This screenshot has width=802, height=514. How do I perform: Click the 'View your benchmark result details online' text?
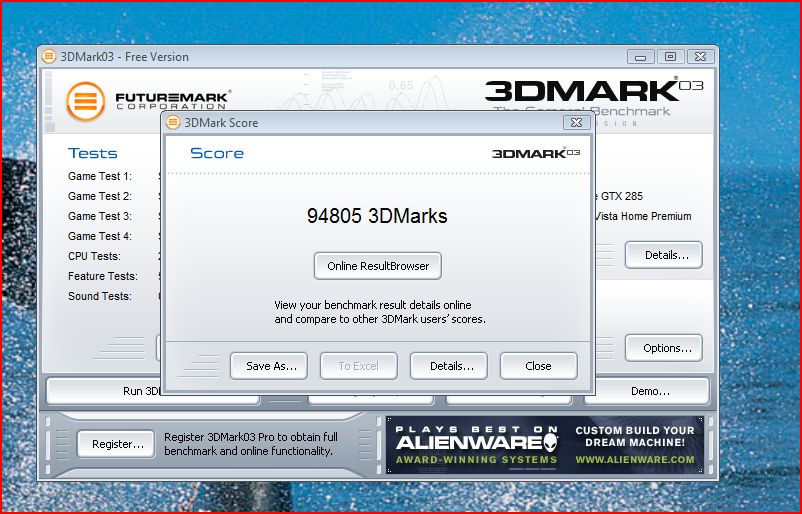pos(373,305)
